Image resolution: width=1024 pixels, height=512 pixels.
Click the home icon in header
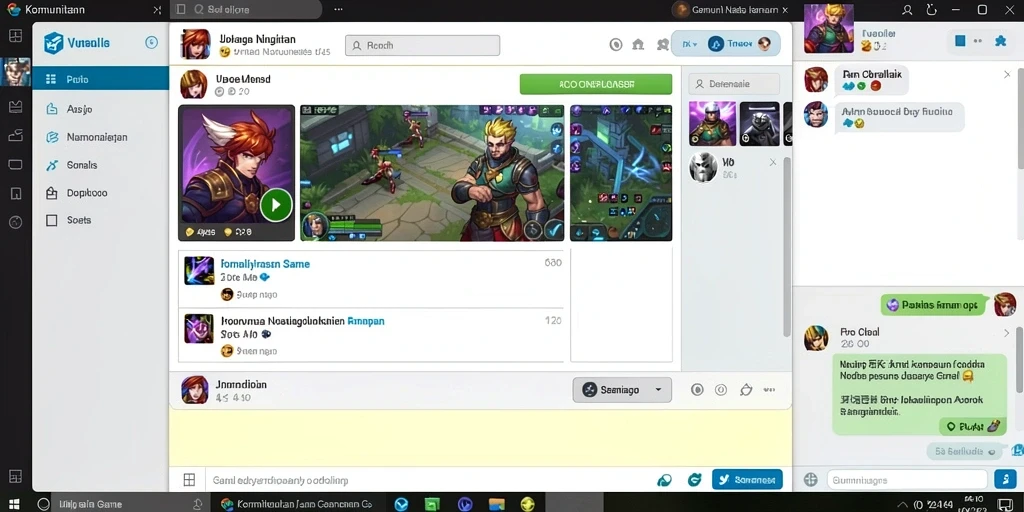[638, 44]
